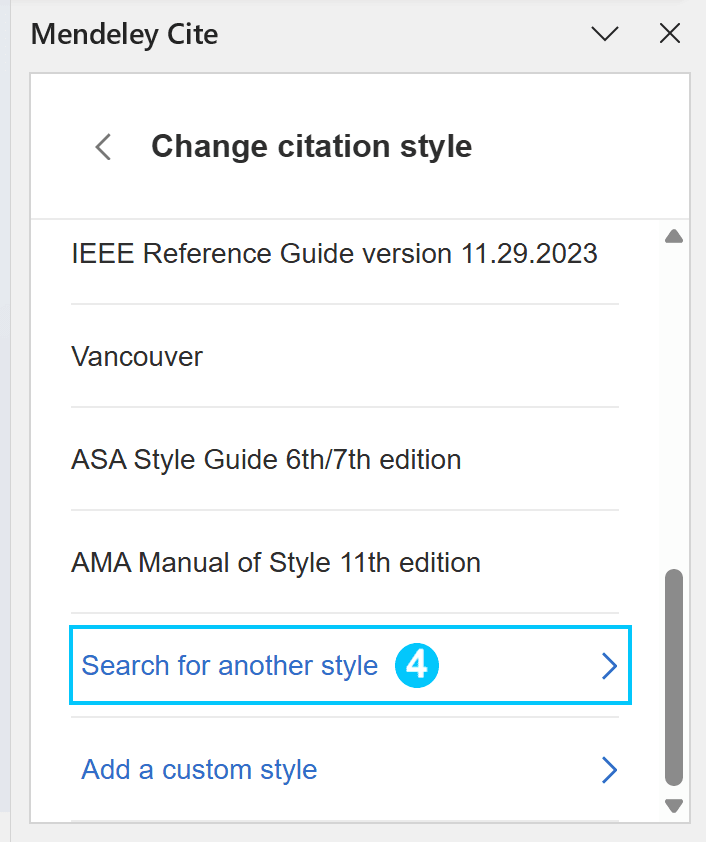Image resolution: width=706 pixels, height=842 pixels.
Task: Open the Search for another style link
Action: (x=229, y=666)
